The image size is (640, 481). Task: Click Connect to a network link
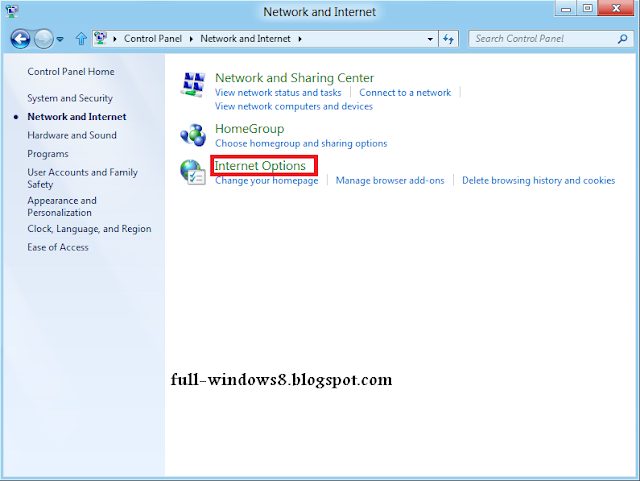(x=405, y=93)
